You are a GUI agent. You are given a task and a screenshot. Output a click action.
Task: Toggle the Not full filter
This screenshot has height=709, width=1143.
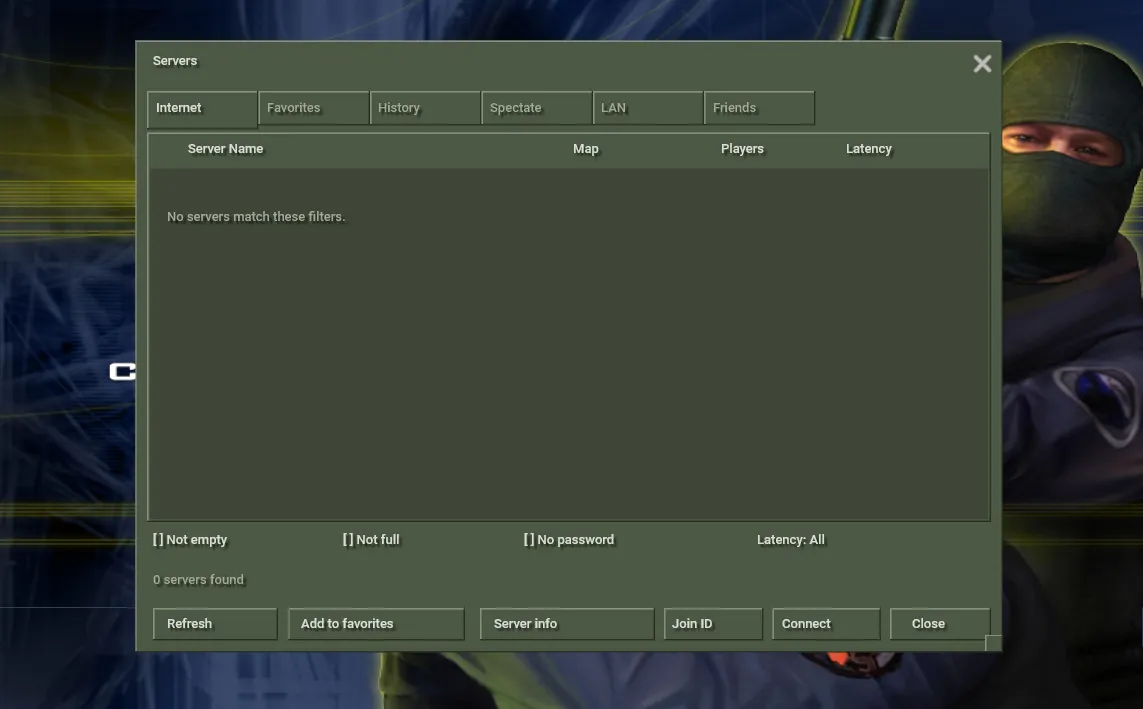(x=371, y=540)
